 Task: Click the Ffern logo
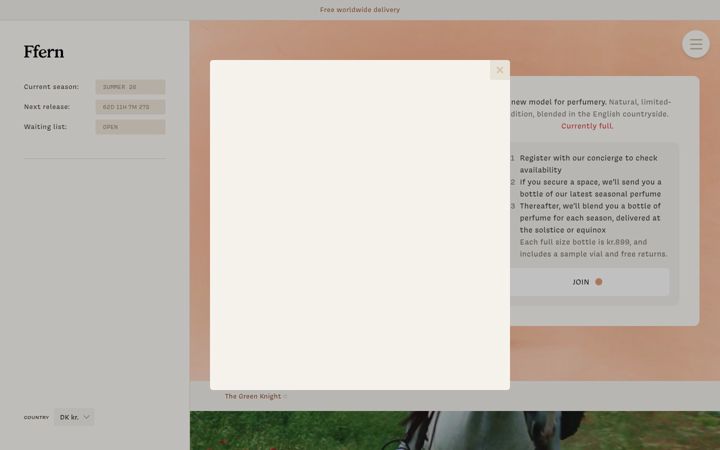click(x=44, y=51)
